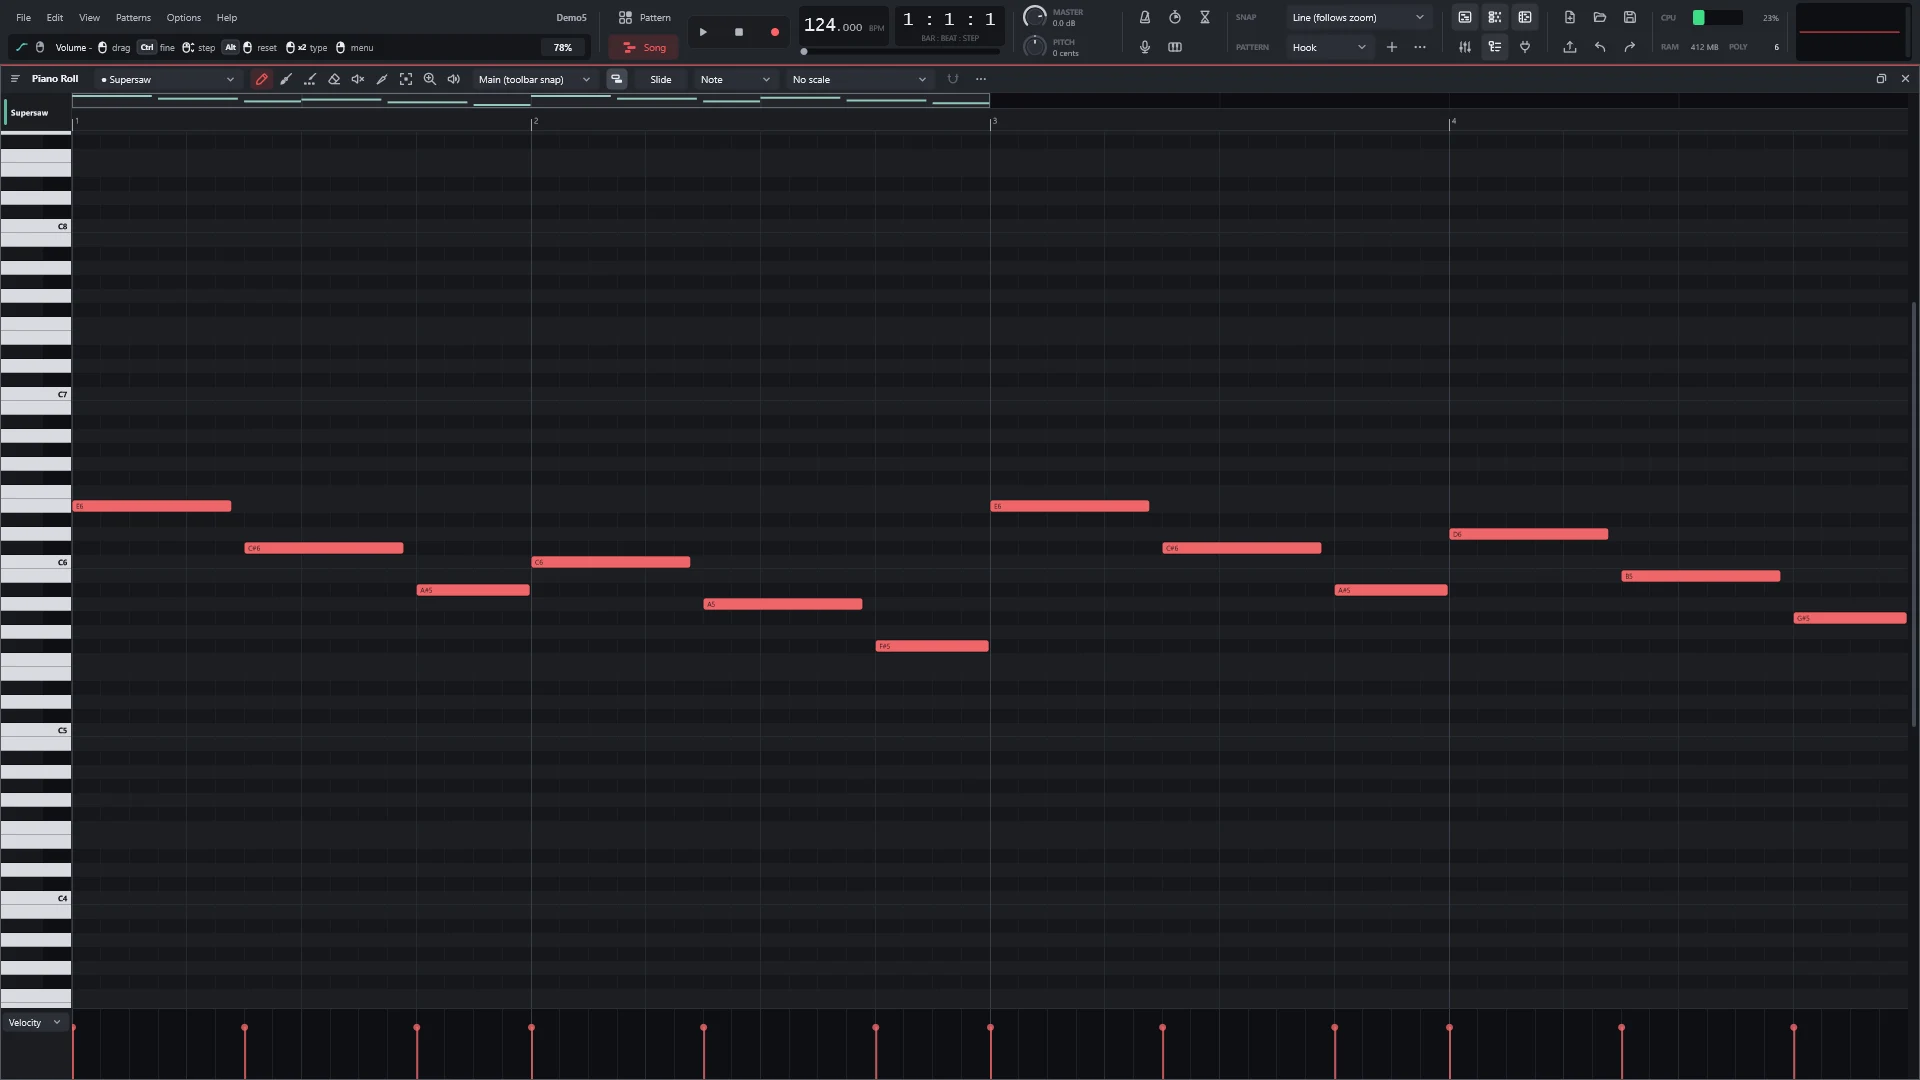The image size is (1920, 1080).
Task: Toggle the metronome
Action: [x=1145, y=17]
